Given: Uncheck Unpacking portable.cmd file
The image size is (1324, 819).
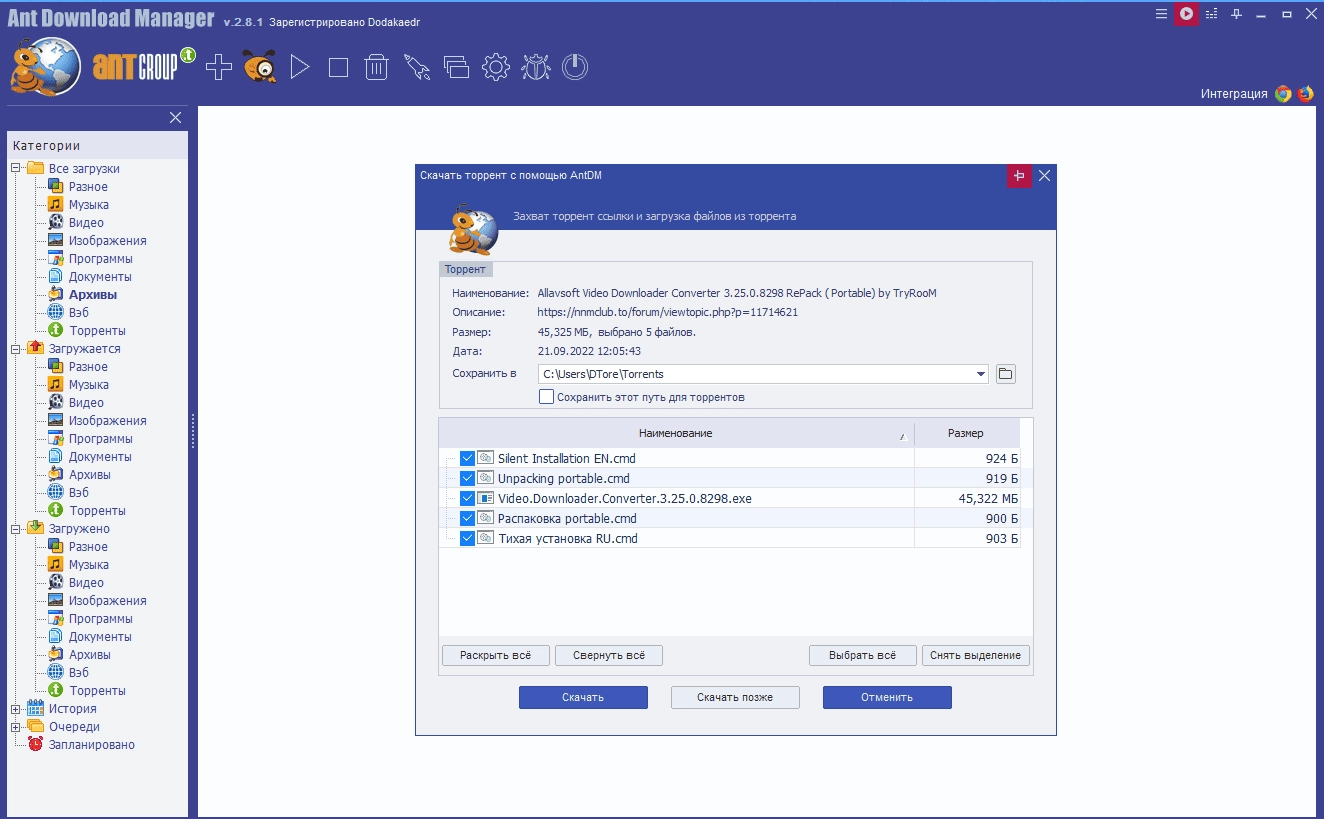Looking at the screenshot, I should point(467,478).
